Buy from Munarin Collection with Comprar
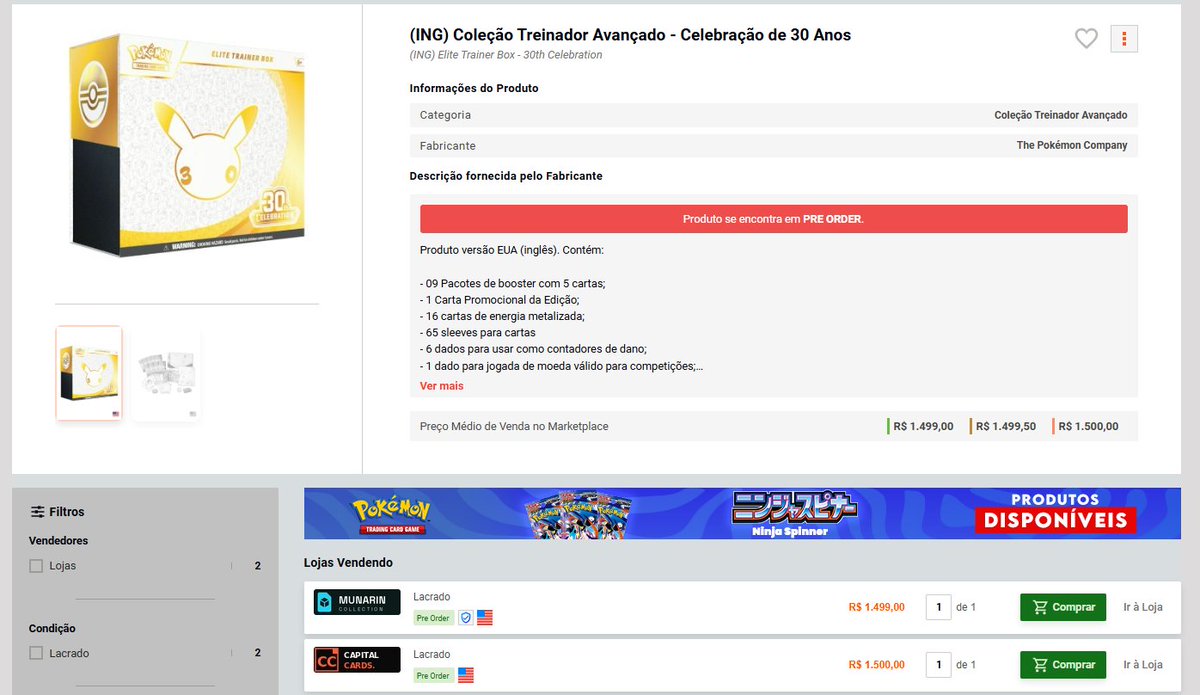This screenshot has width=1200, height=695. tap(1063, 607)
